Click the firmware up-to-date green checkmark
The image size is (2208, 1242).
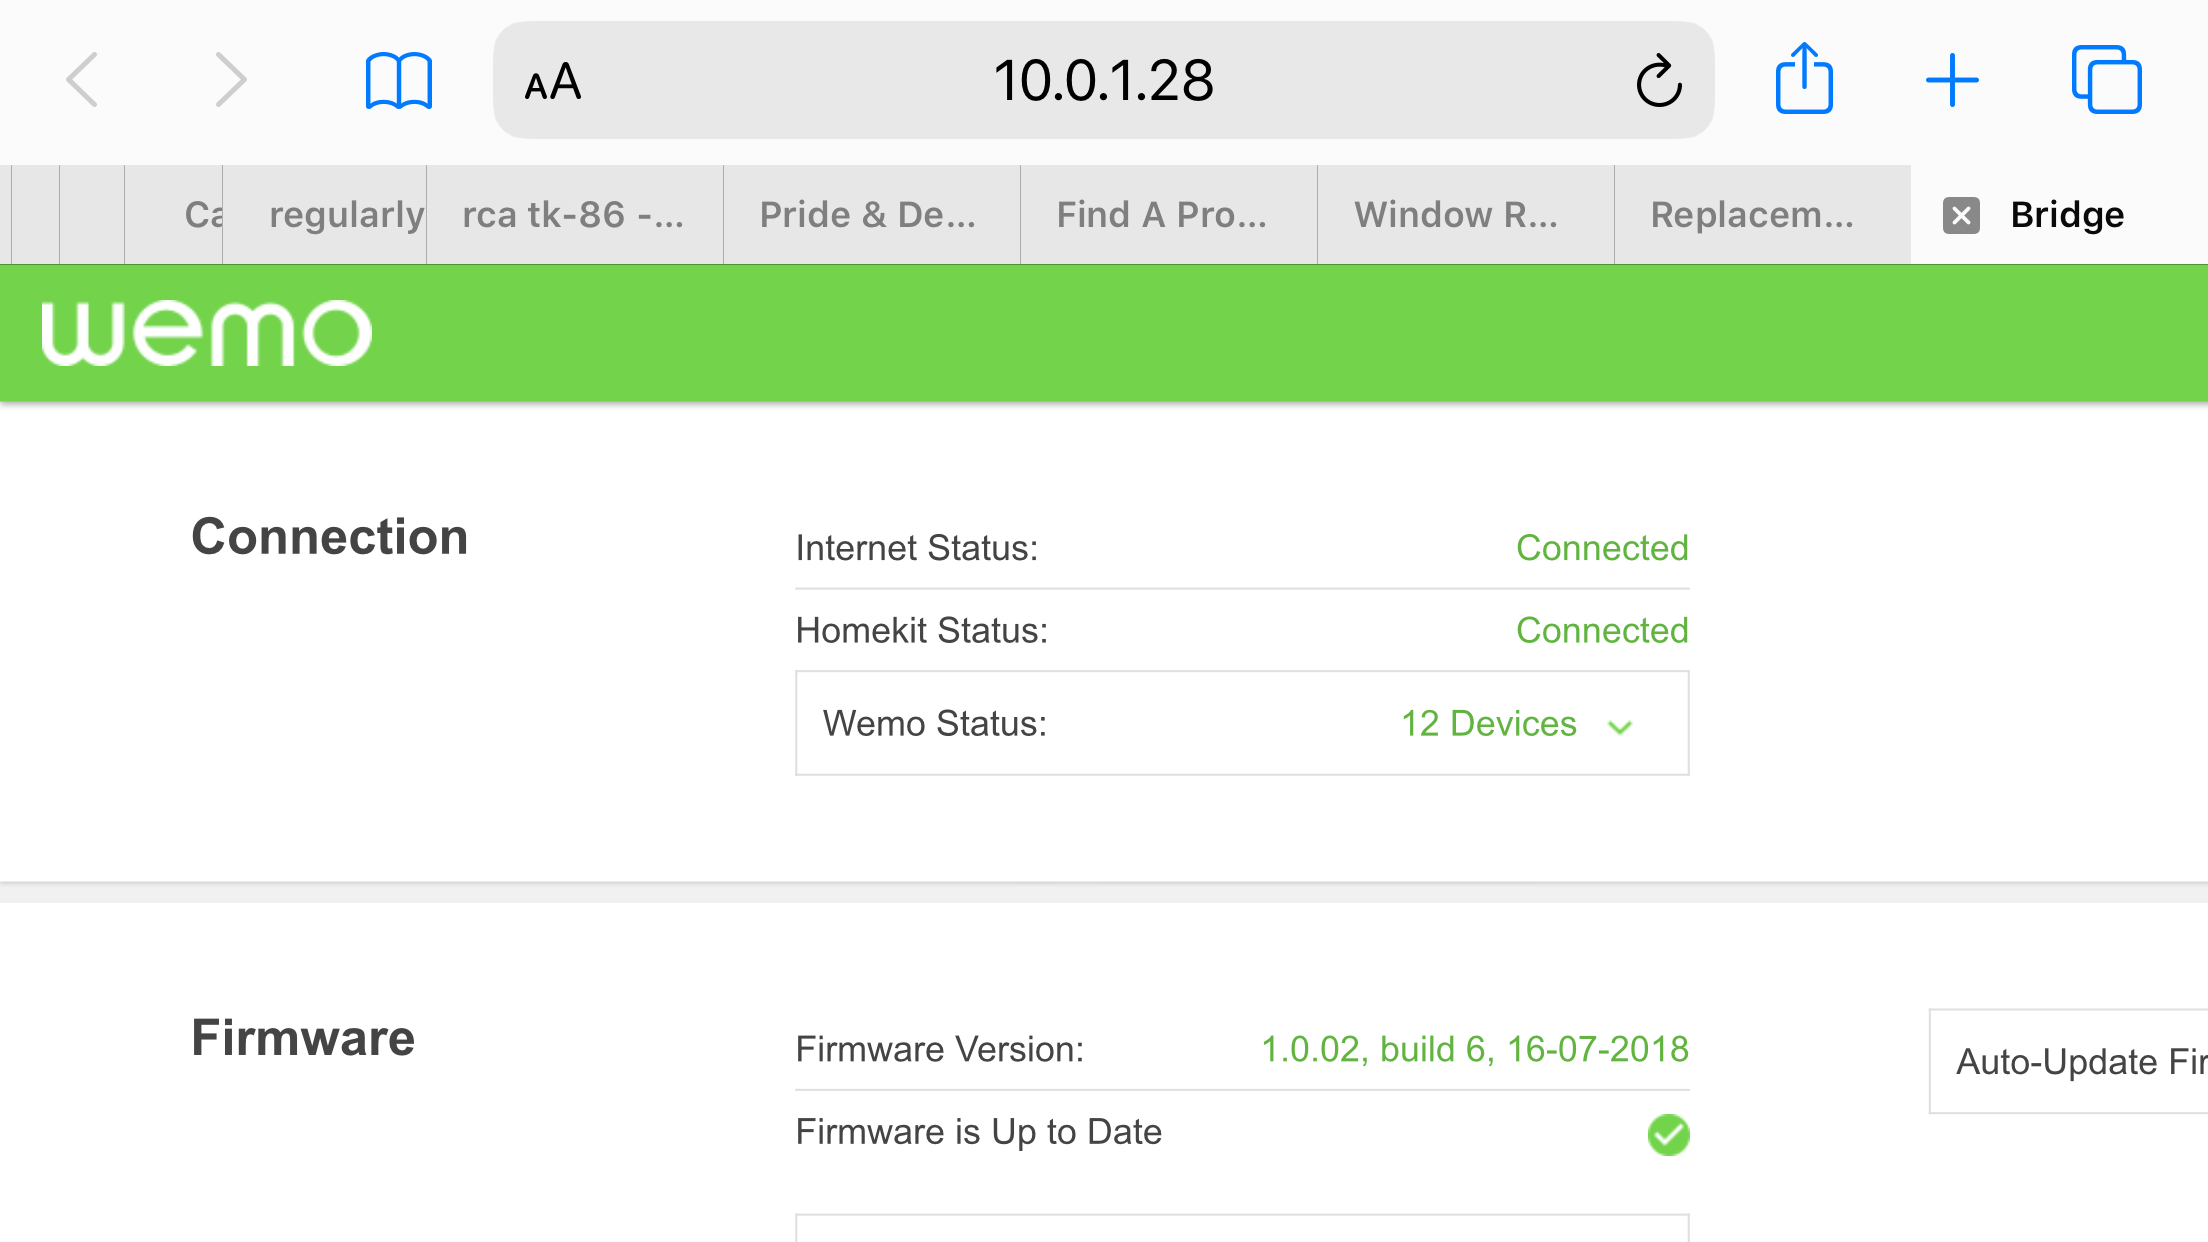(1668, 1134)
